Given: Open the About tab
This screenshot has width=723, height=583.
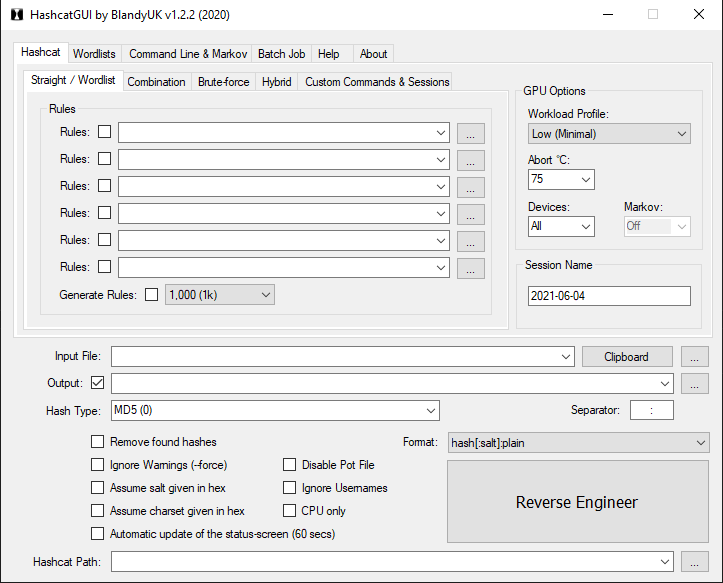Looking at the screenshot, I should pos(373,54).
